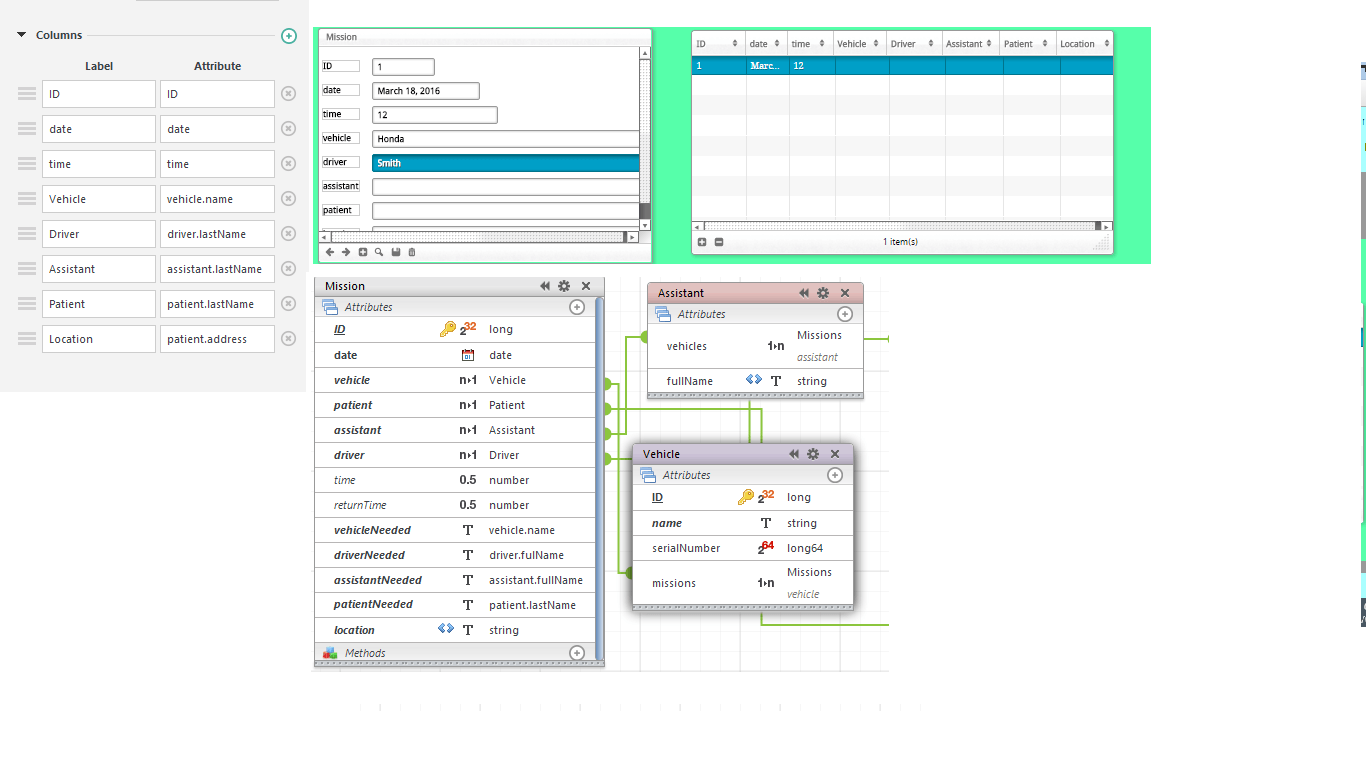Sort grid by Assistant column
Image resolution: width=1366 pixels, height=768 pixels.
tap(971, 43)
